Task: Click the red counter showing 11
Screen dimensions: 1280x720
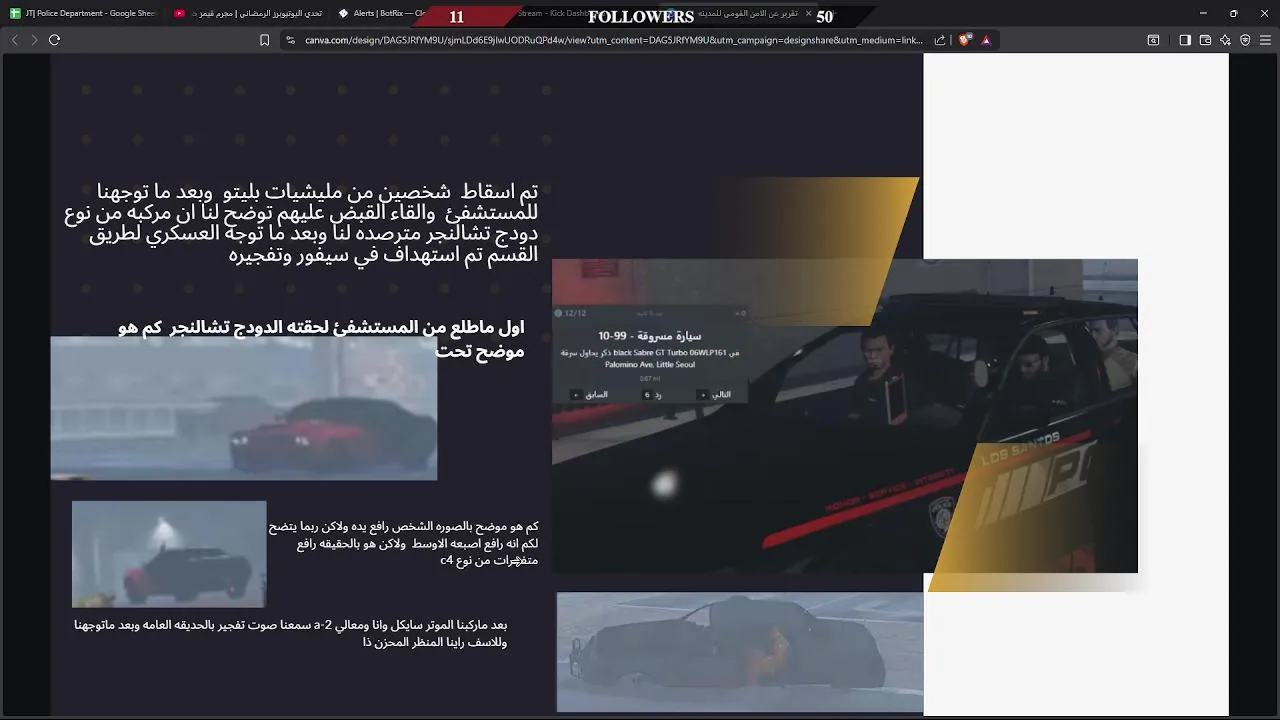Action: coord(456,17)
